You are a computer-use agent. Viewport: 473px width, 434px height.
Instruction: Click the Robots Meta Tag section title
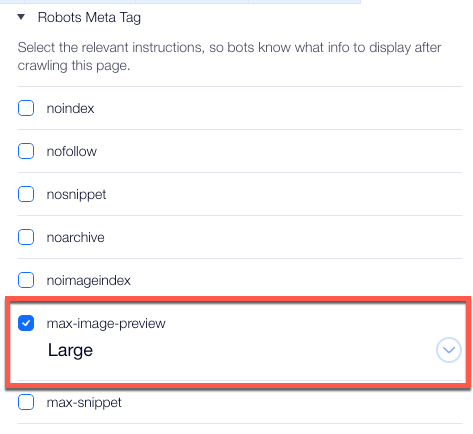[89, 18]
